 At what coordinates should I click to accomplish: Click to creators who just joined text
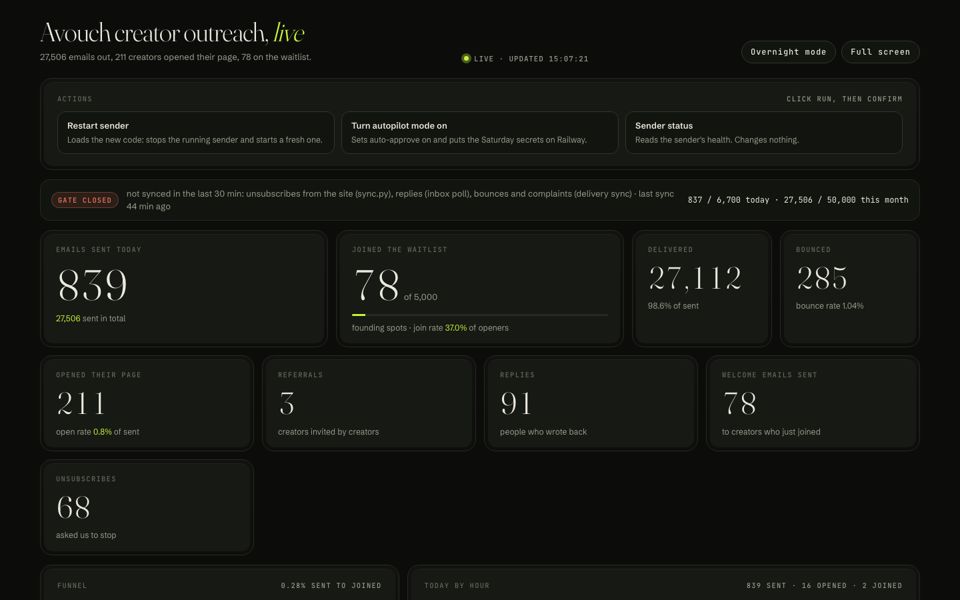pyautogui.click(x=771, y=432)
